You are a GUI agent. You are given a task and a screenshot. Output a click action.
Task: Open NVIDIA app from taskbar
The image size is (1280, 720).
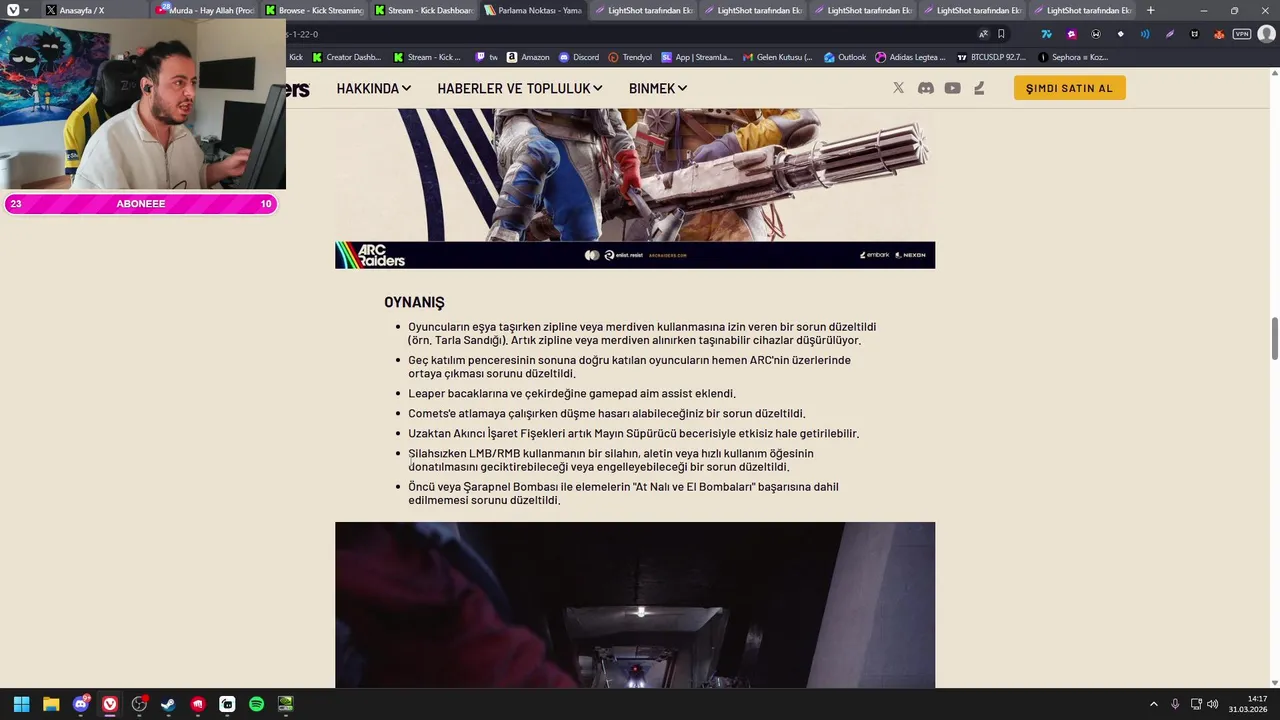point(285,704)
